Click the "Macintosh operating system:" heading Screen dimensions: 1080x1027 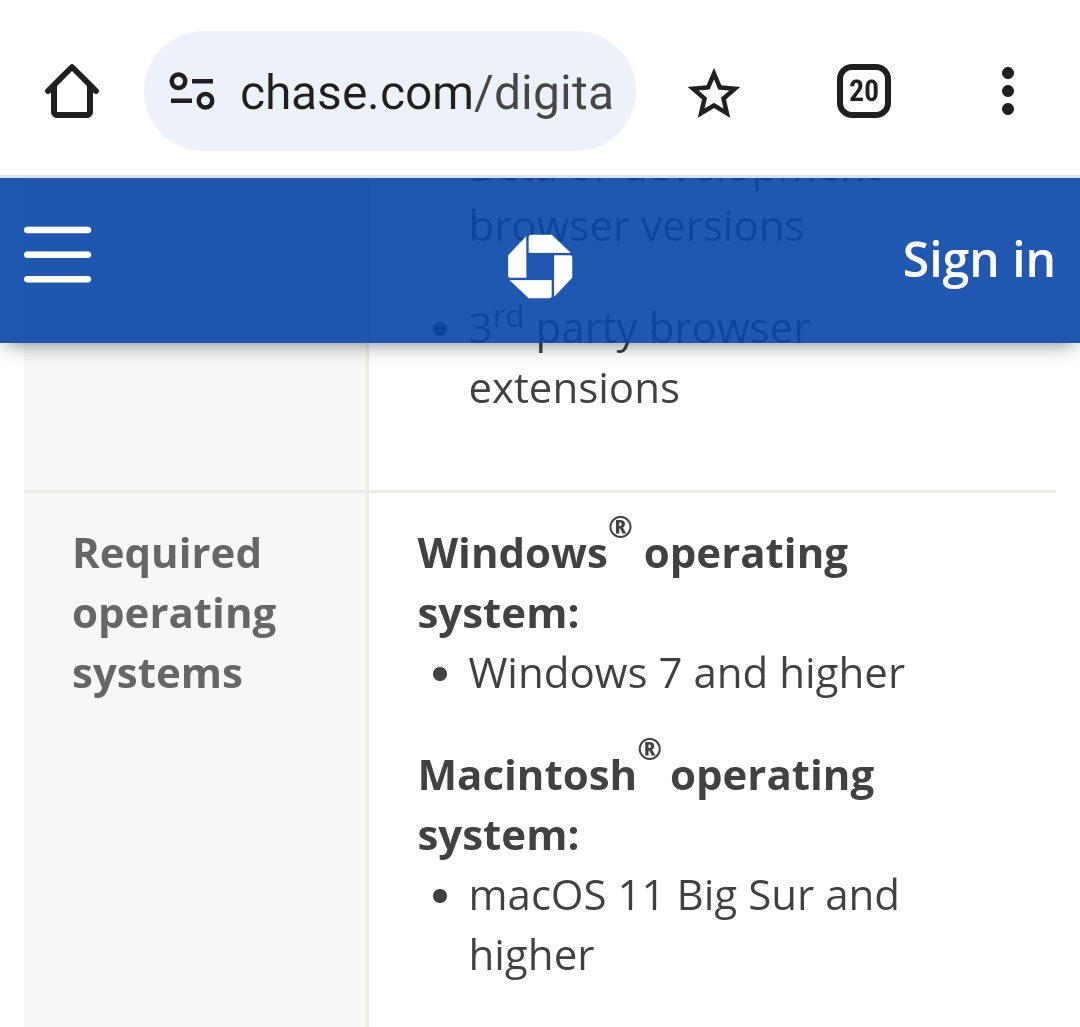(x=645, y=804)
